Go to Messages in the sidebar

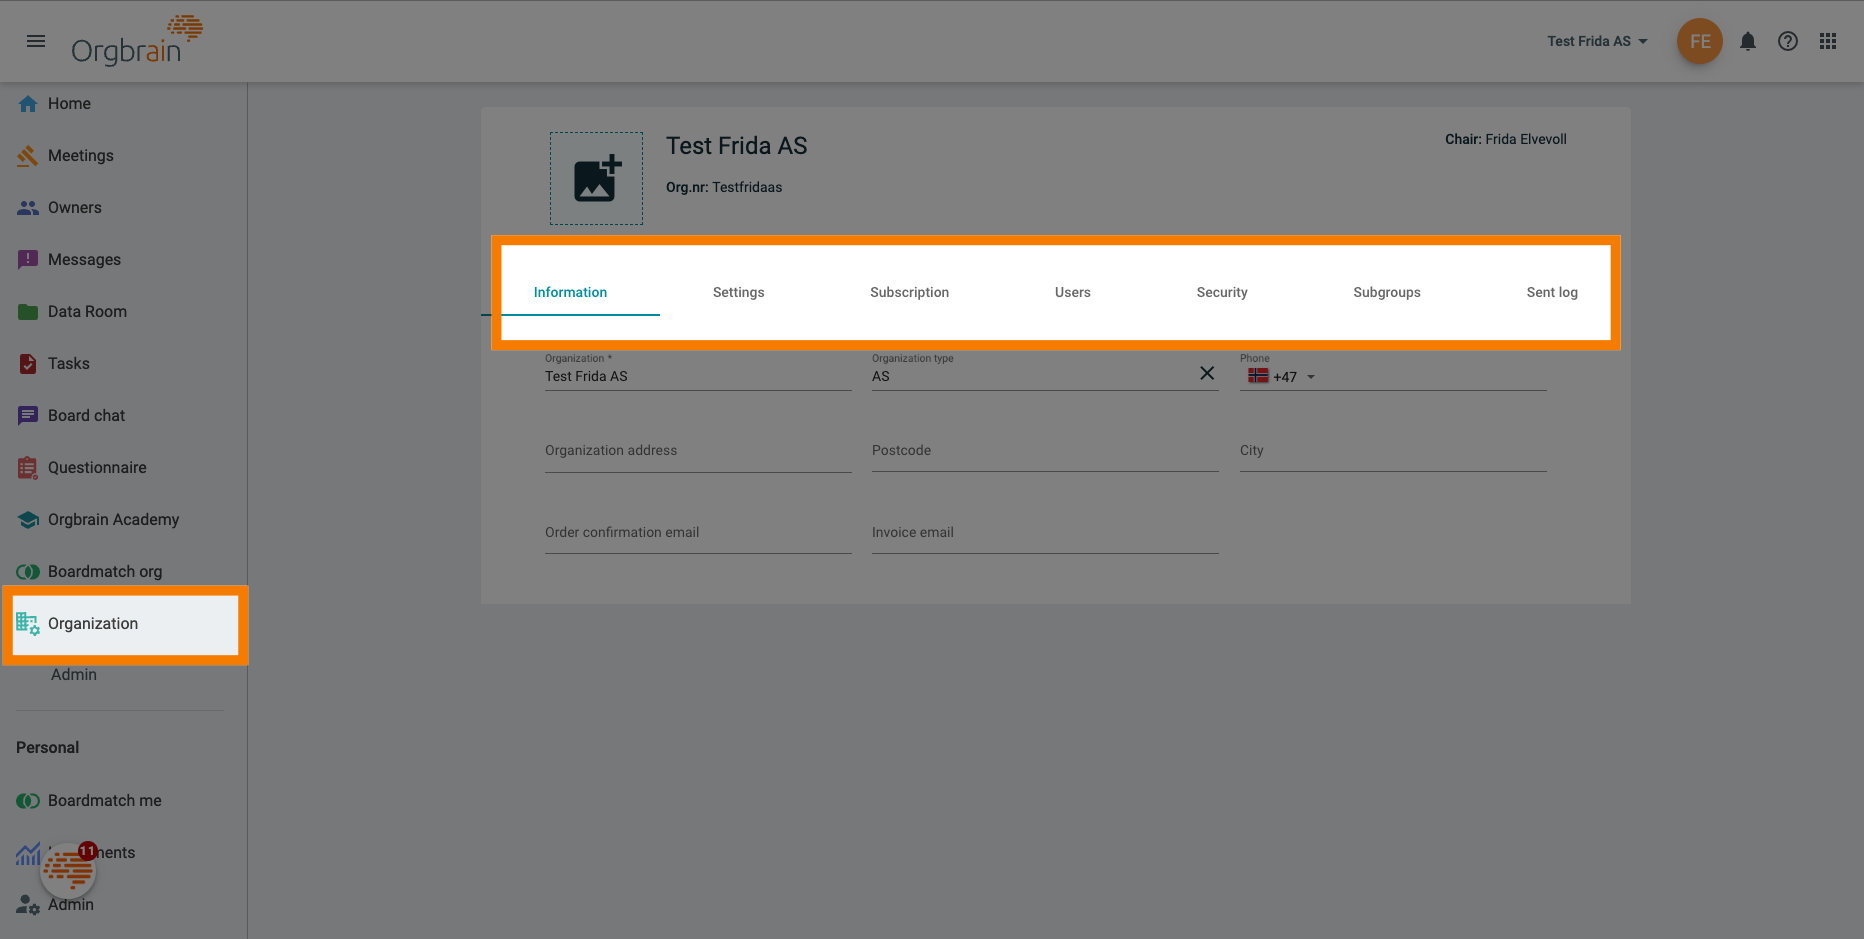tap(84, 259)
